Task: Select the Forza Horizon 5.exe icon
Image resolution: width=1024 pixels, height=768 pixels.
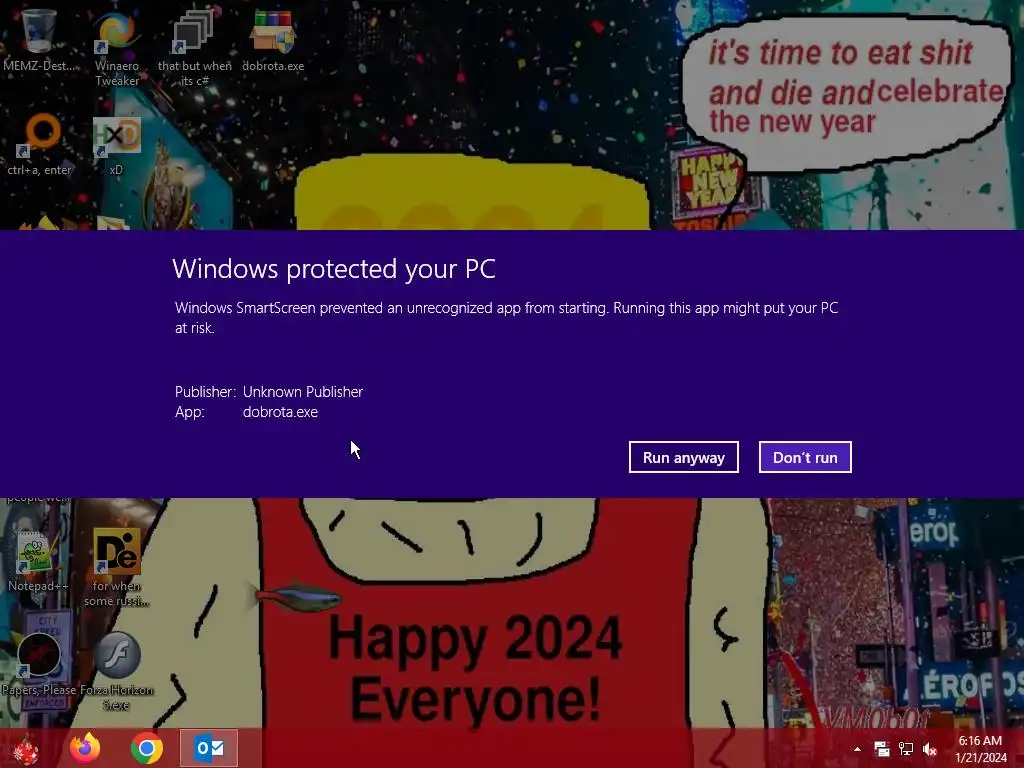Action: pos(116,671)
